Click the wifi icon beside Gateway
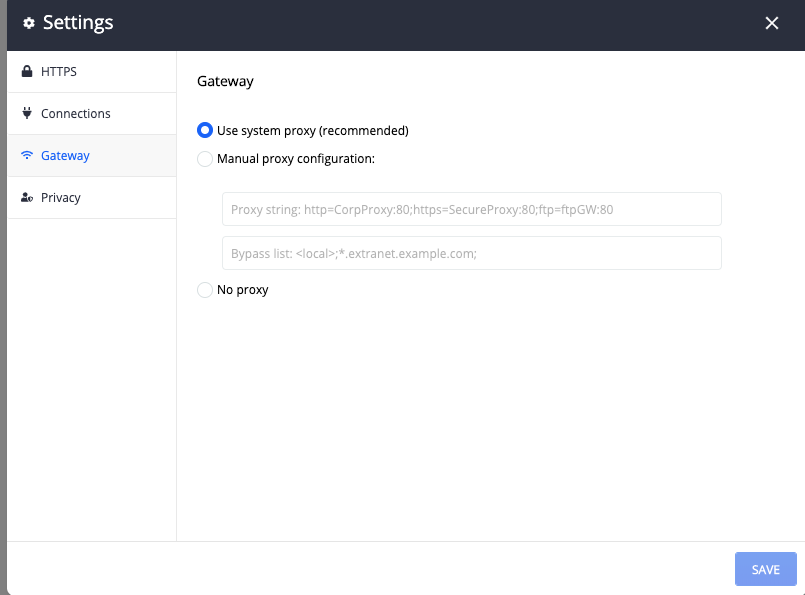 pos(27,156)
